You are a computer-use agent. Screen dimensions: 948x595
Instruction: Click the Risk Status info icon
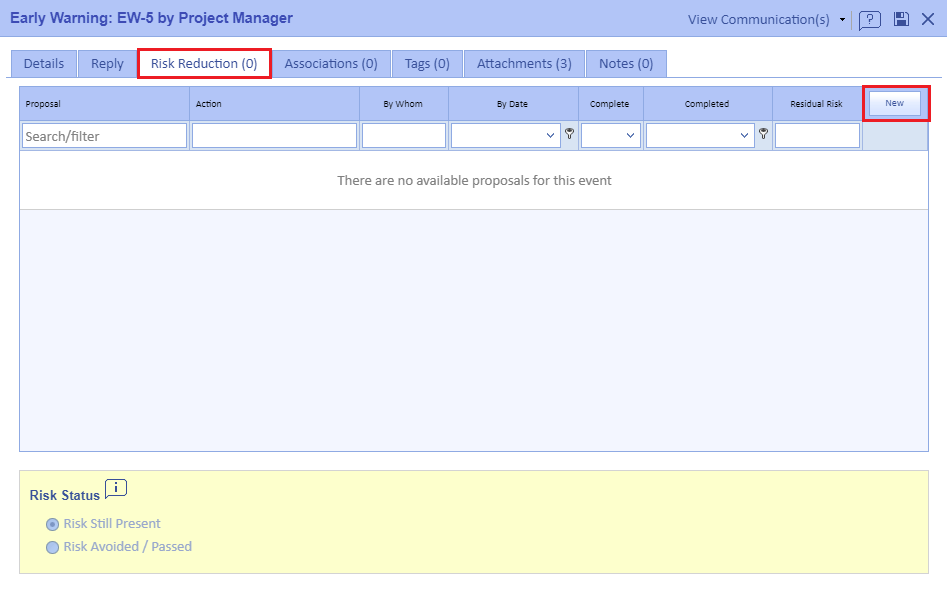coord(116,488)
